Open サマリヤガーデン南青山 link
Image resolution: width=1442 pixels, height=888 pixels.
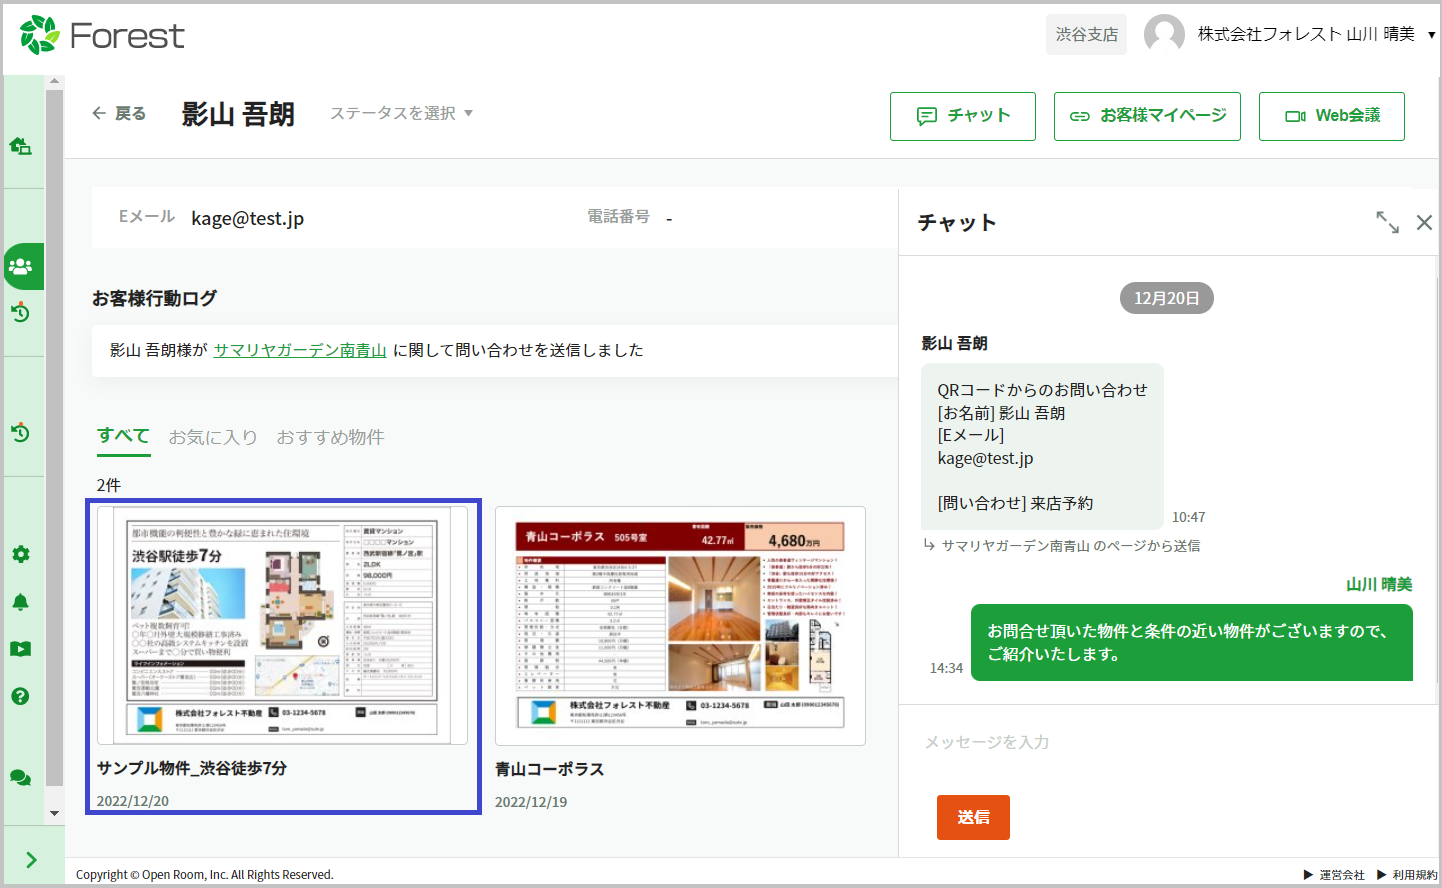coord(300,350)
